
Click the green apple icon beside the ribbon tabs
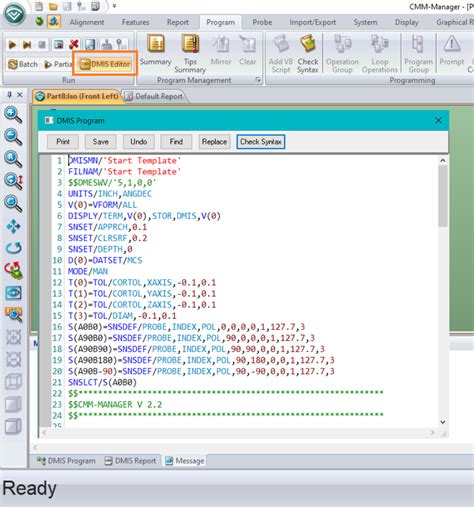[x=40, y=22]
